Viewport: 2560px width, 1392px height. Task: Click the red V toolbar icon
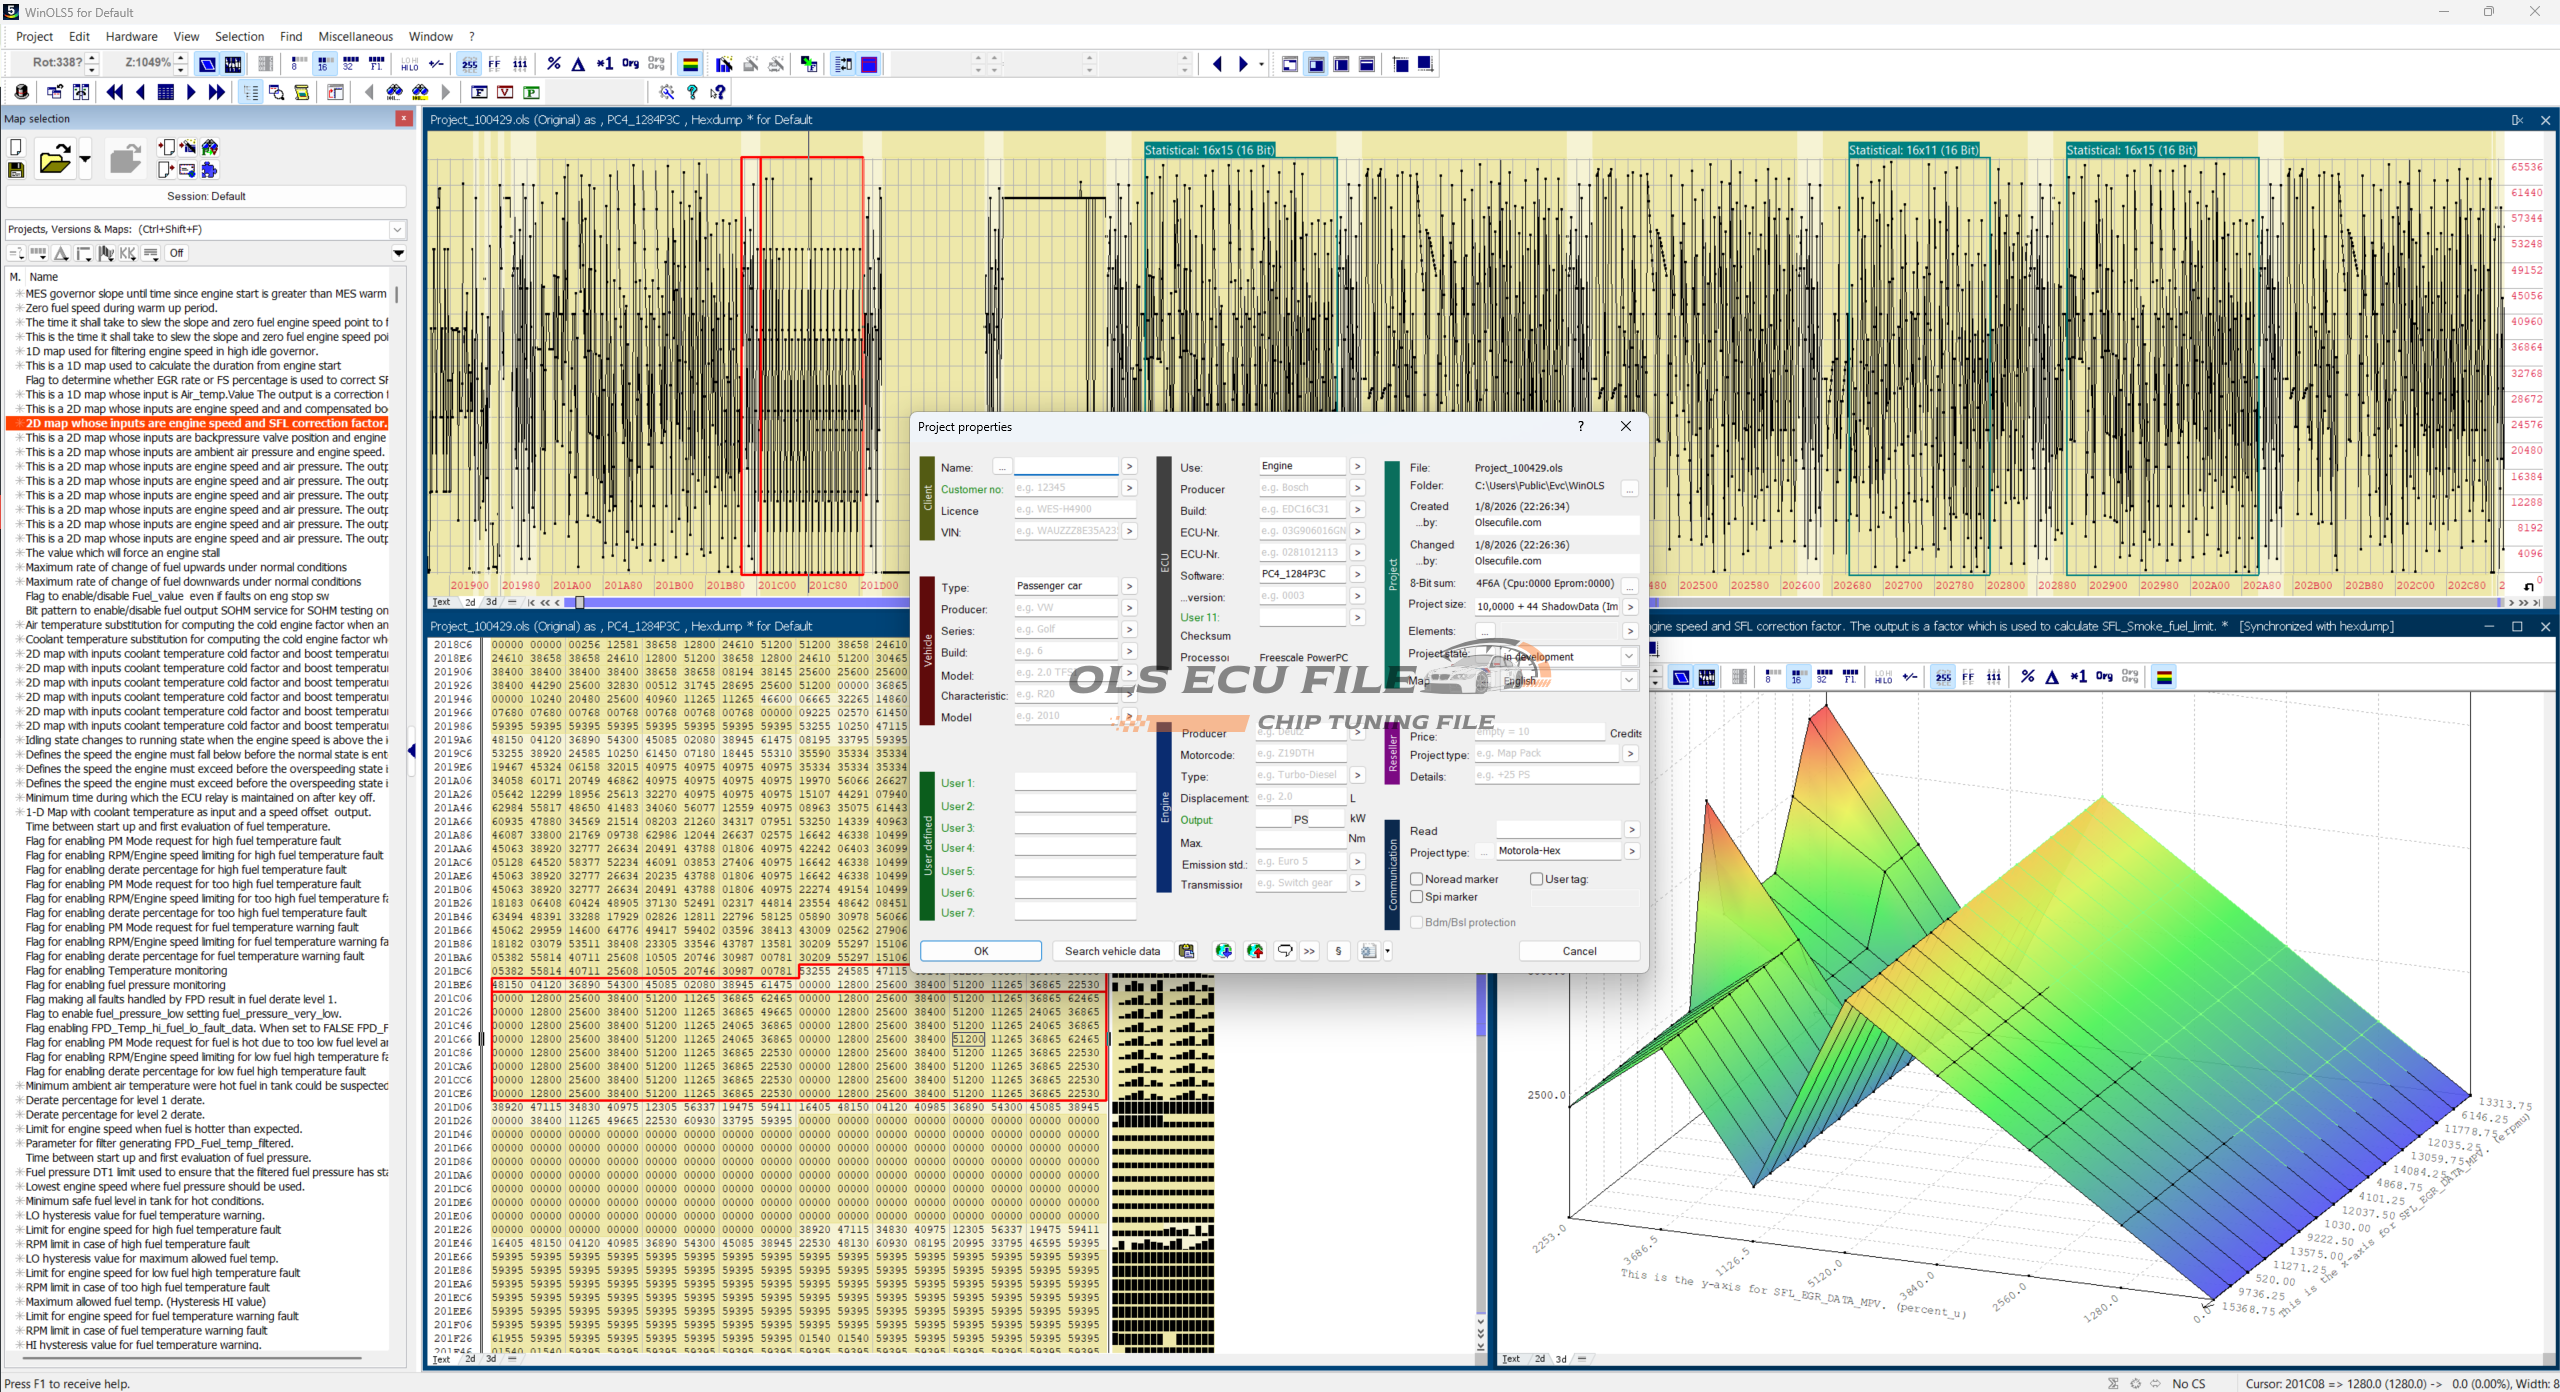click(505, 92)
